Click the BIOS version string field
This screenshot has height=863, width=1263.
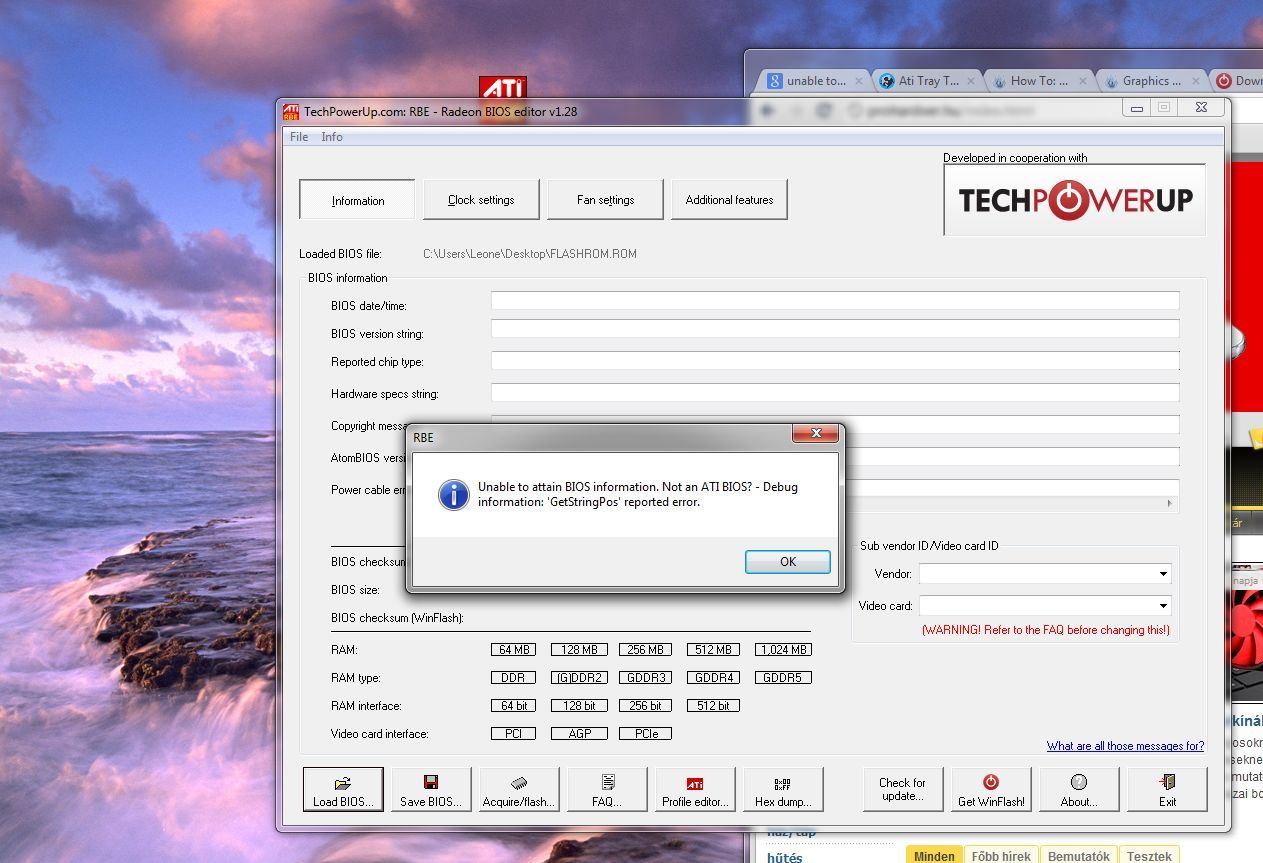tap(835, 329)
